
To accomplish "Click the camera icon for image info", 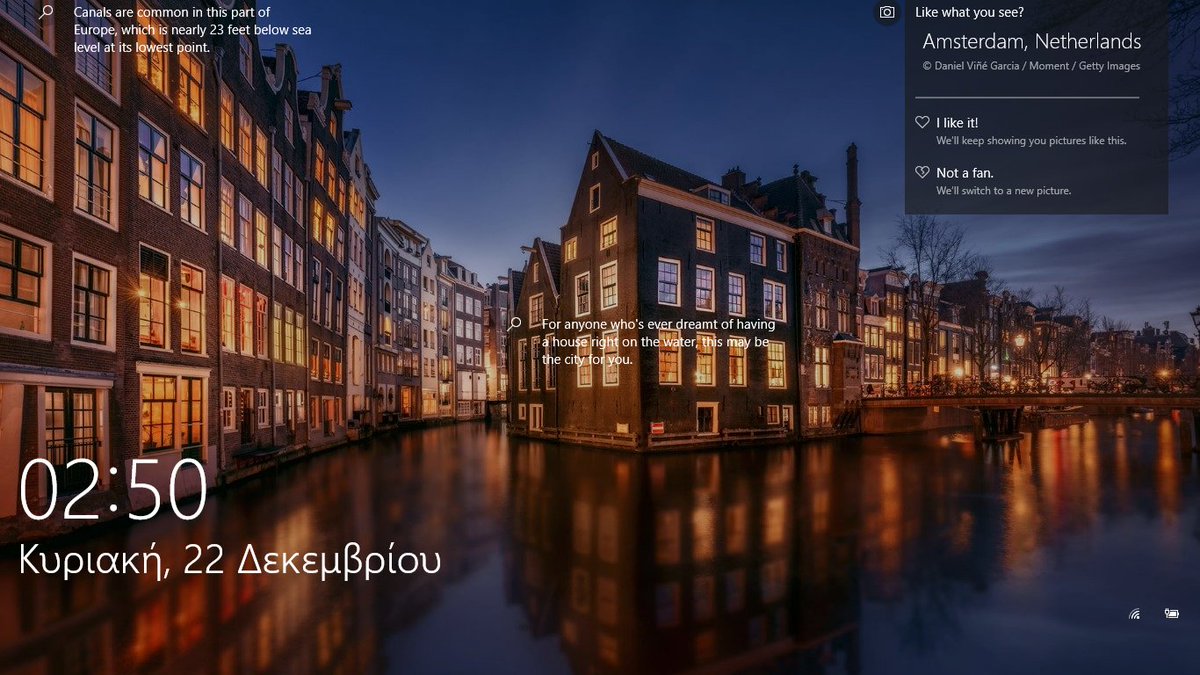I will pyautogui.click(x=887, y=12).
